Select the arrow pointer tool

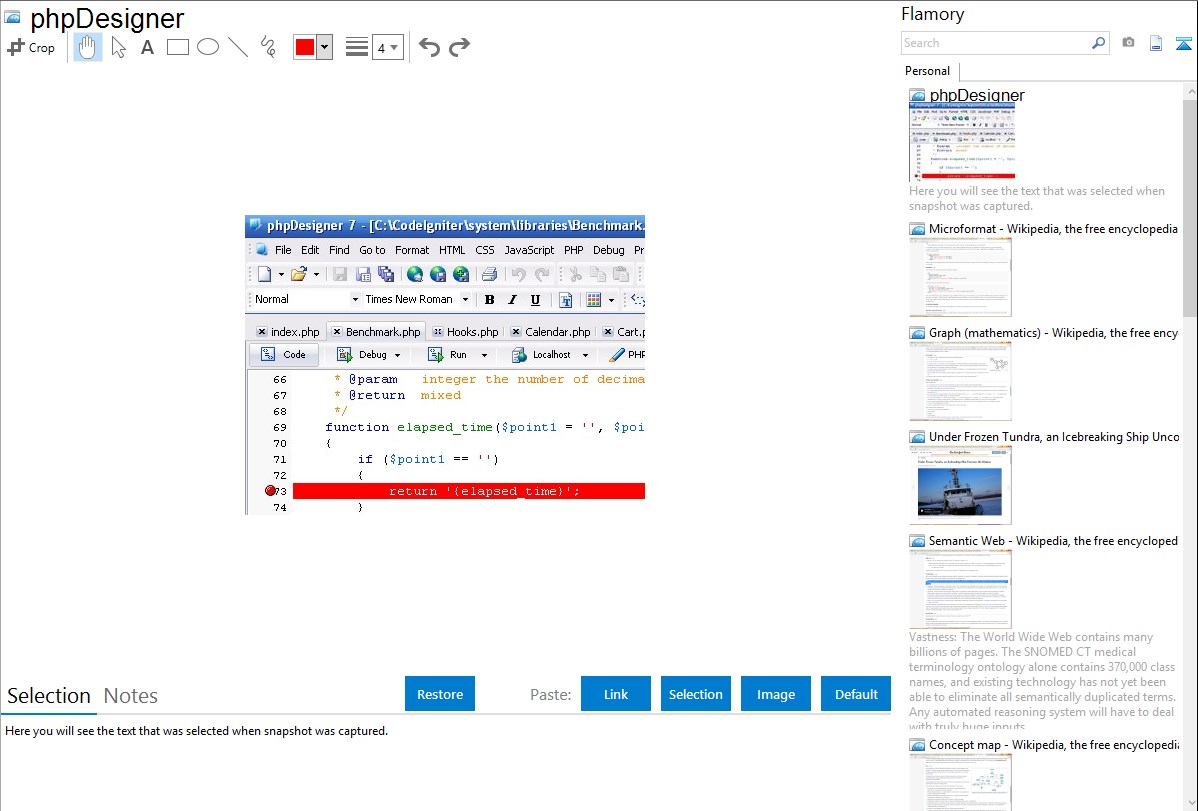118,47
